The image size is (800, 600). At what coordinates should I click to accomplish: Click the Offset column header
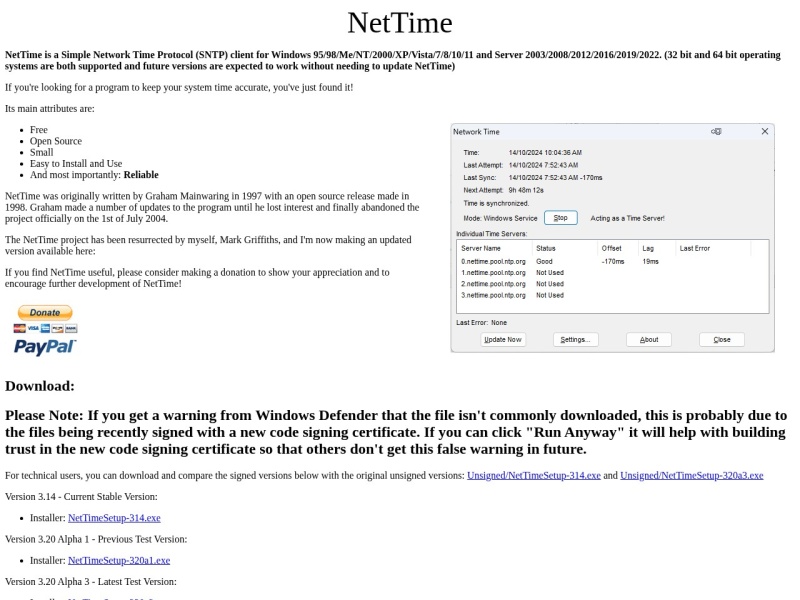611,248
